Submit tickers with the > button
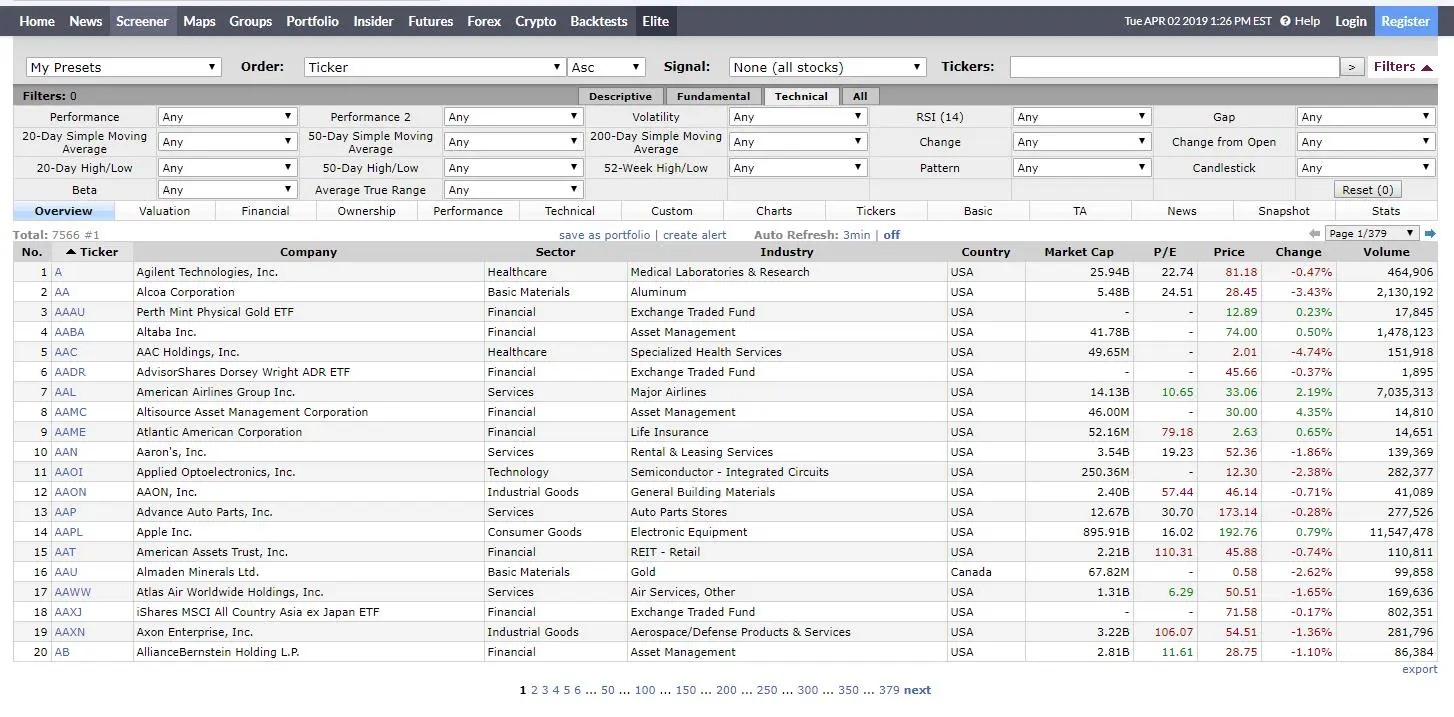1454x717 pixels. click(1352, 67)
